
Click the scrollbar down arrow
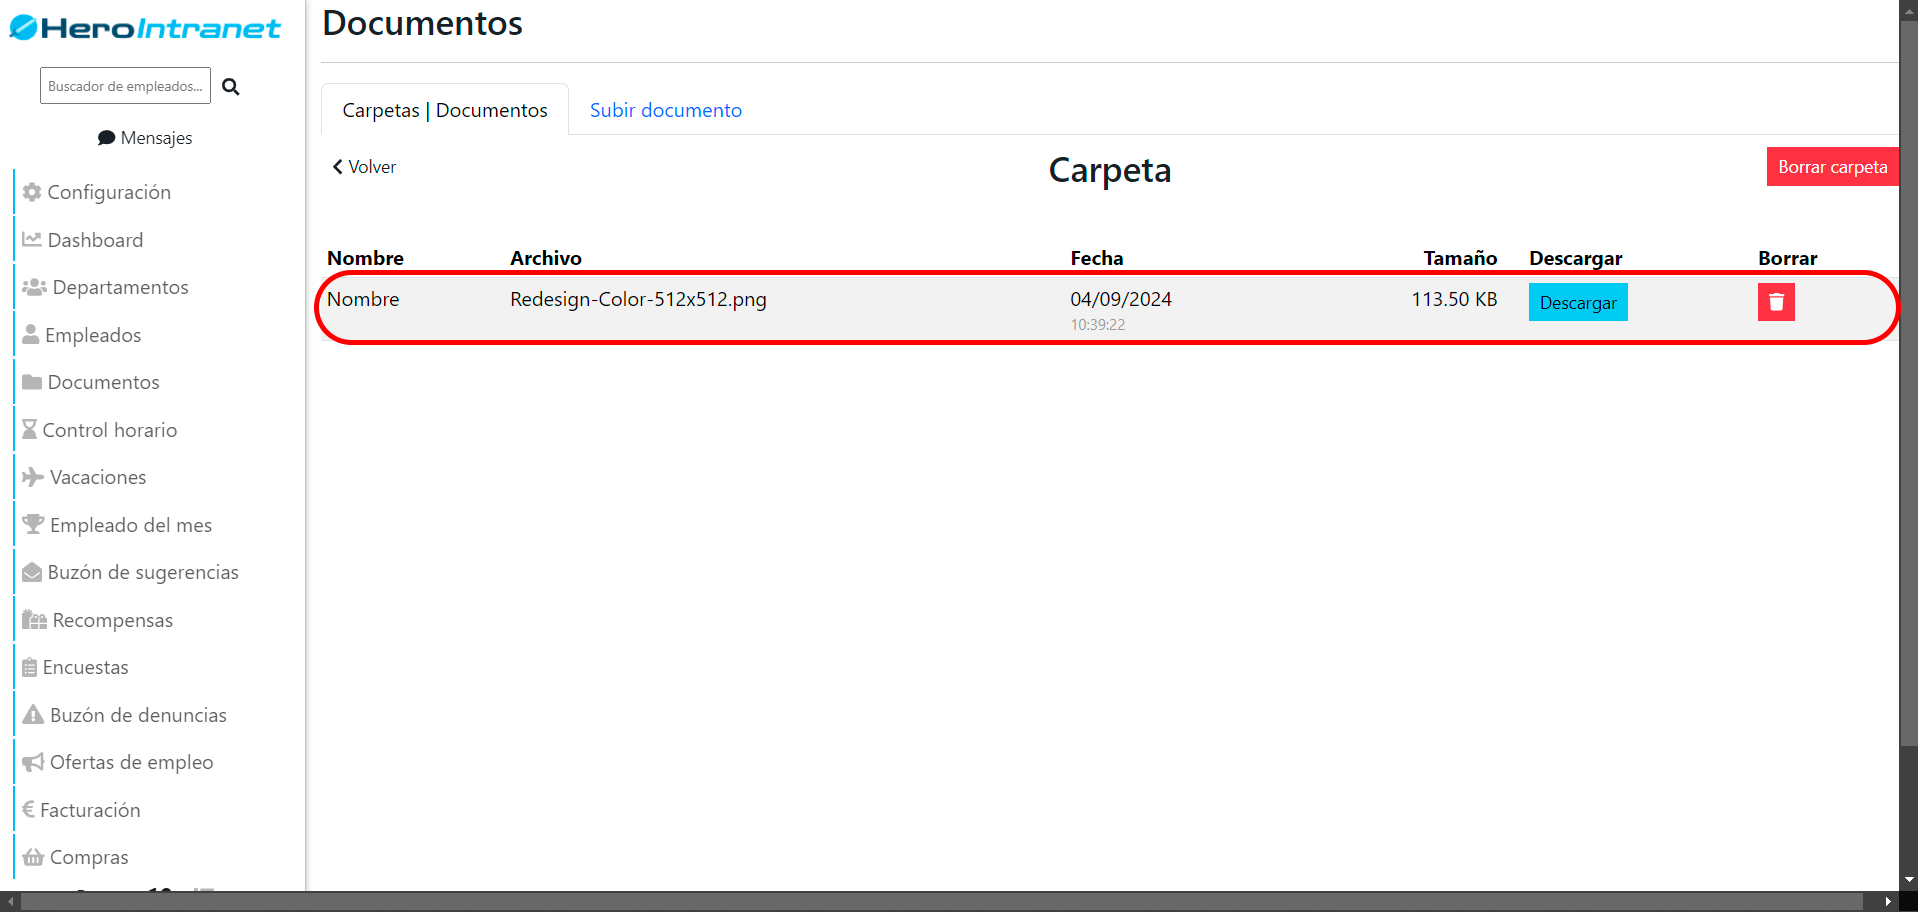1908,880
